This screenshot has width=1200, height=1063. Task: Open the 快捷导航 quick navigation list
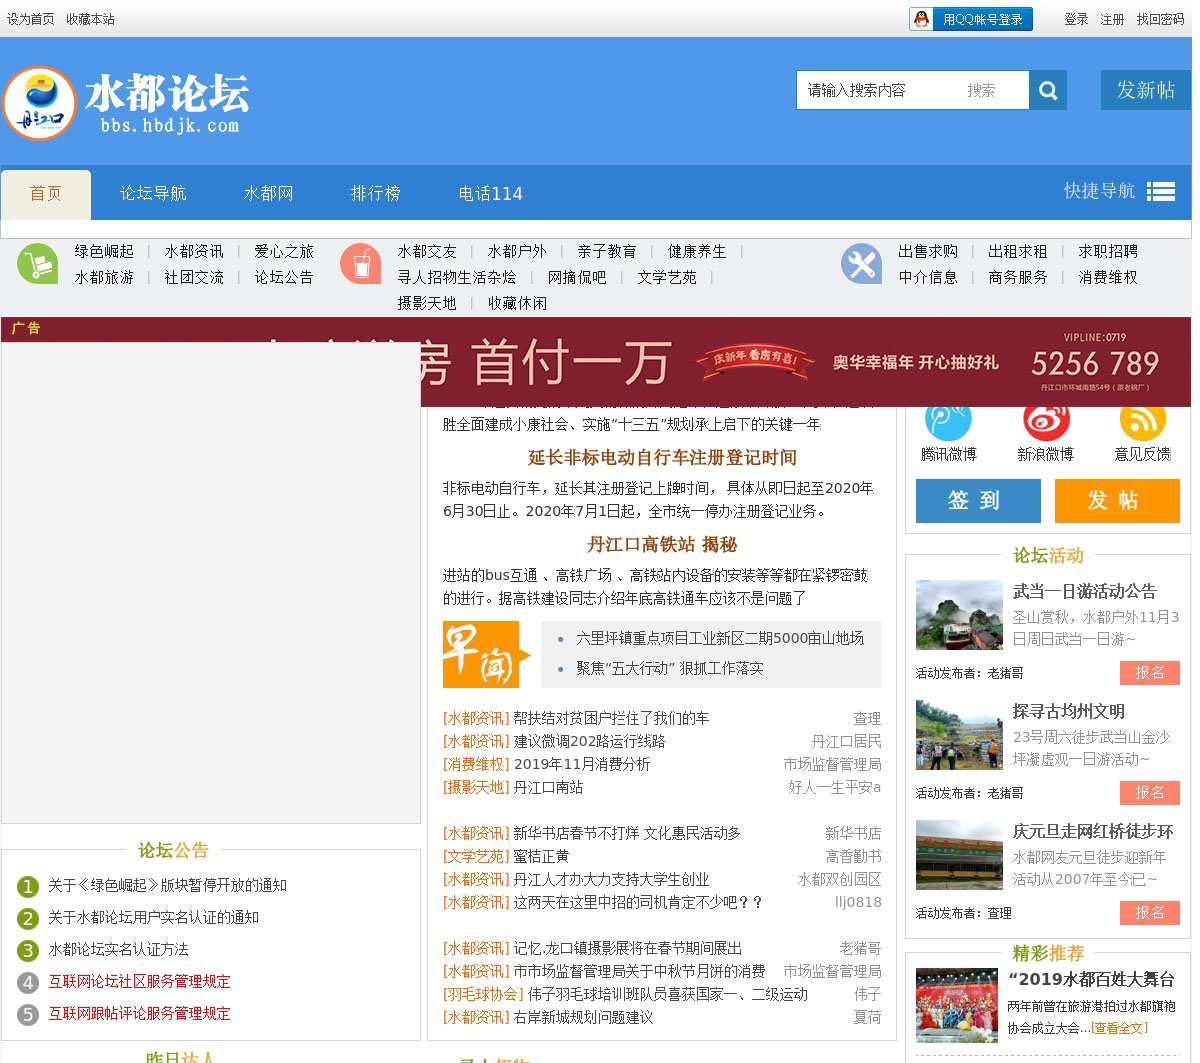(1118, 191)
